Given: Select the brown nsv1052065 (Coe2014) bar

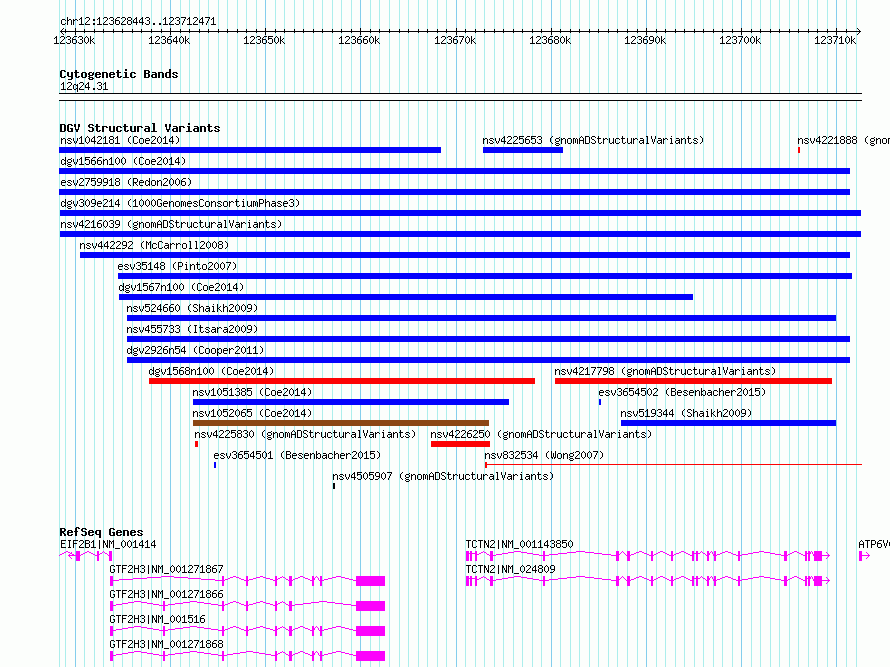Looking at the screenshot, I should (x=341, y=423).
